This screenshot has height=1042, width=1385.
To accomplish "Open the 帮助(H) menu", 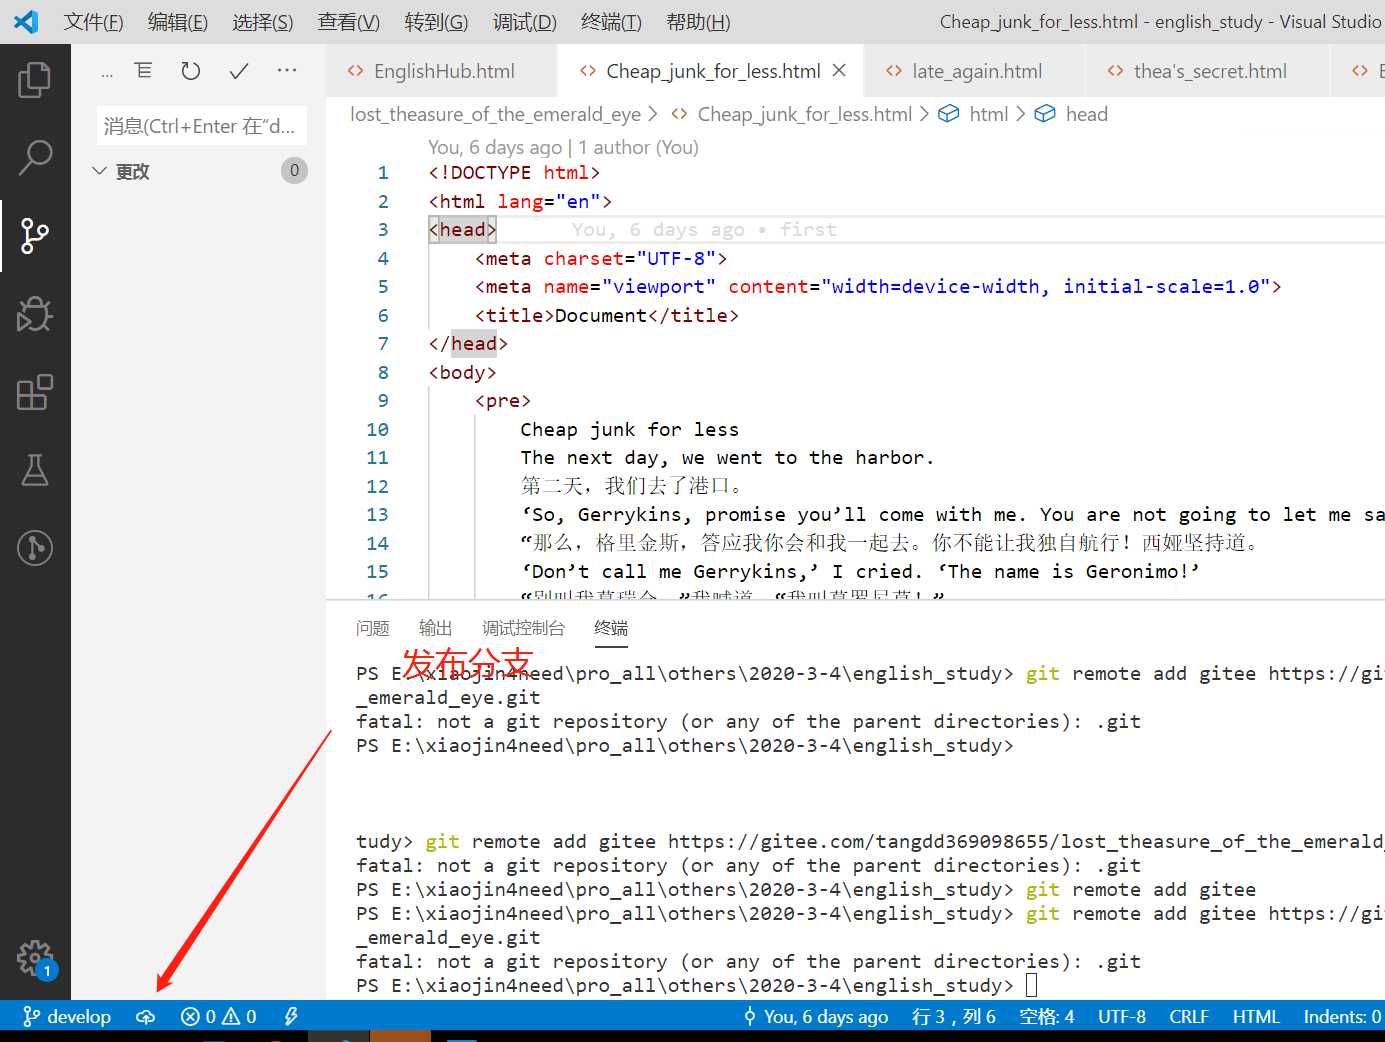I will 698,21.
